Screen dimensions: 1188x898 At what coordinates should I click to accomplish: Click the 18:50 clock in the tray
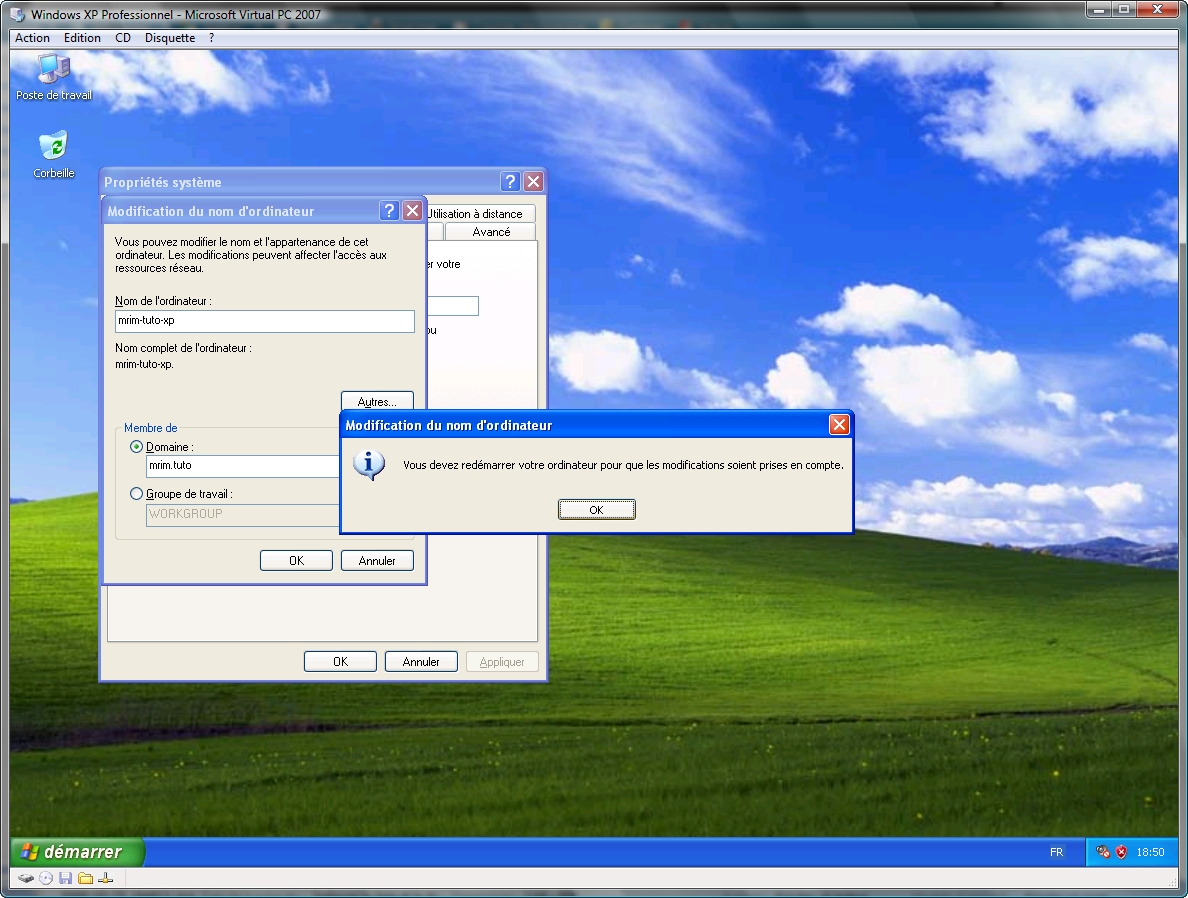click(1150, 852)
